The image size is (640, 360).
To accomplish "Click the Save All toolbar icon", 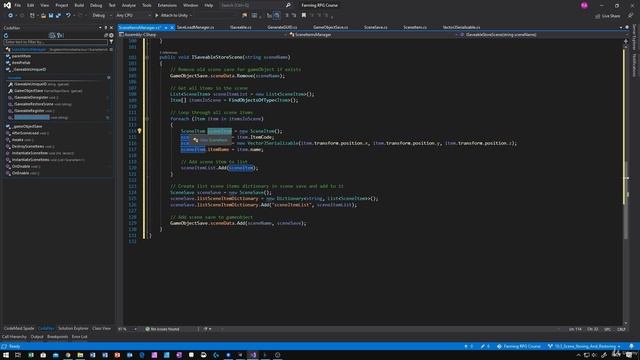I will (x=58, y=16).
